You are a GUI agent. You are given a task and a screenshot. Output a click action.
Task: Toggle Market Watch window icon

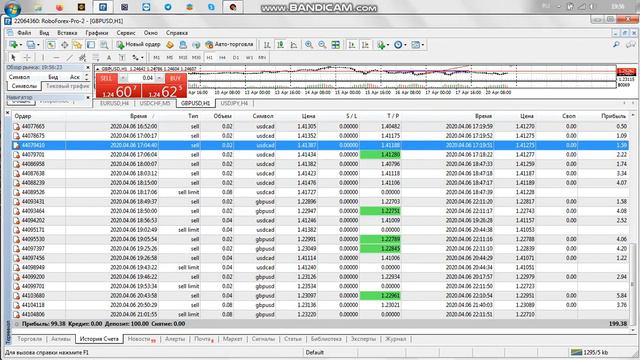tap(51, 44)
